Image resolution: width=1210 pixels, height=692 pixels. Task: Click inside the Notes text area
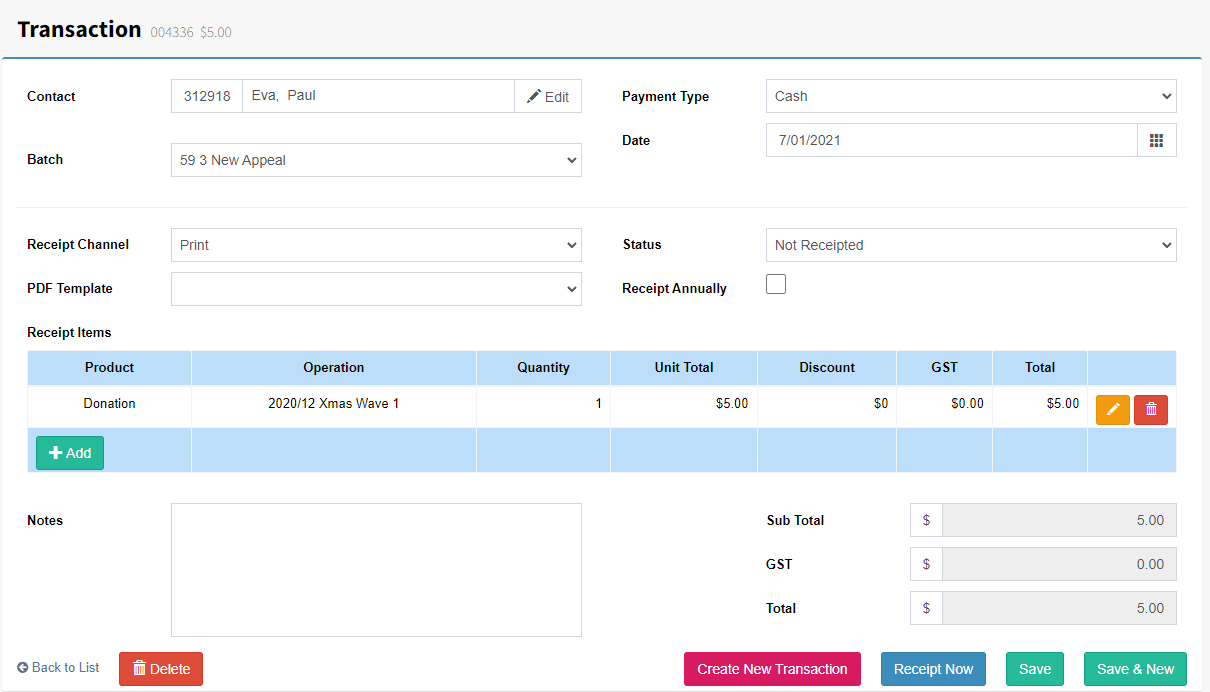(x=376, y=570)
